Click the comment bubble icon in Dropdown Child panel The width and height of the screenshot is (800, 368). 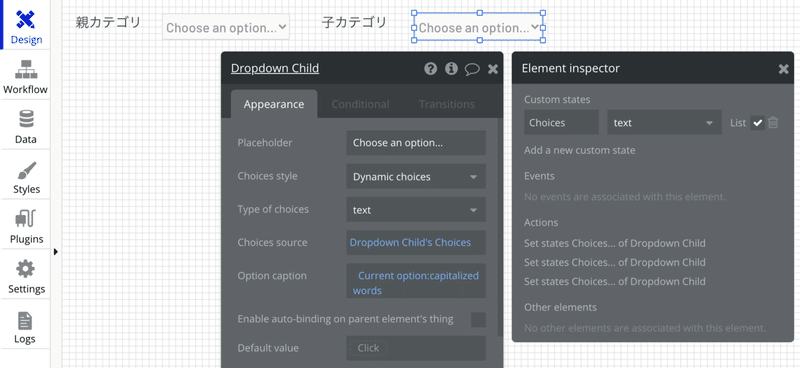pos(472,69)
